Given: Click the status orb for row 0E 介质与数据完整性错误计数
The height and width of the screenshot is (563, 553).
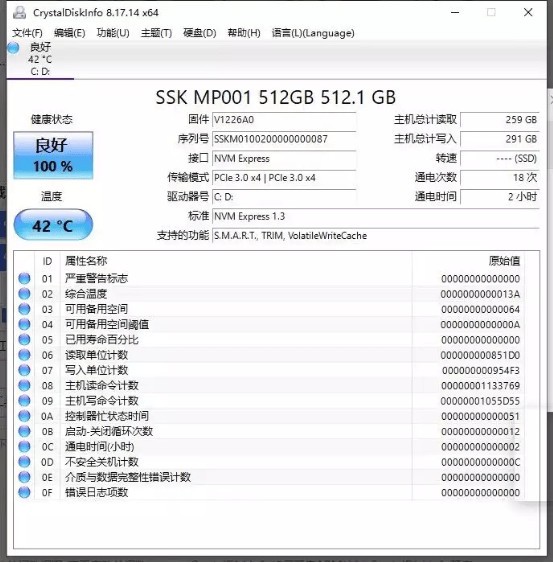Looking at the screenshot, I should [x=24, y=477].
